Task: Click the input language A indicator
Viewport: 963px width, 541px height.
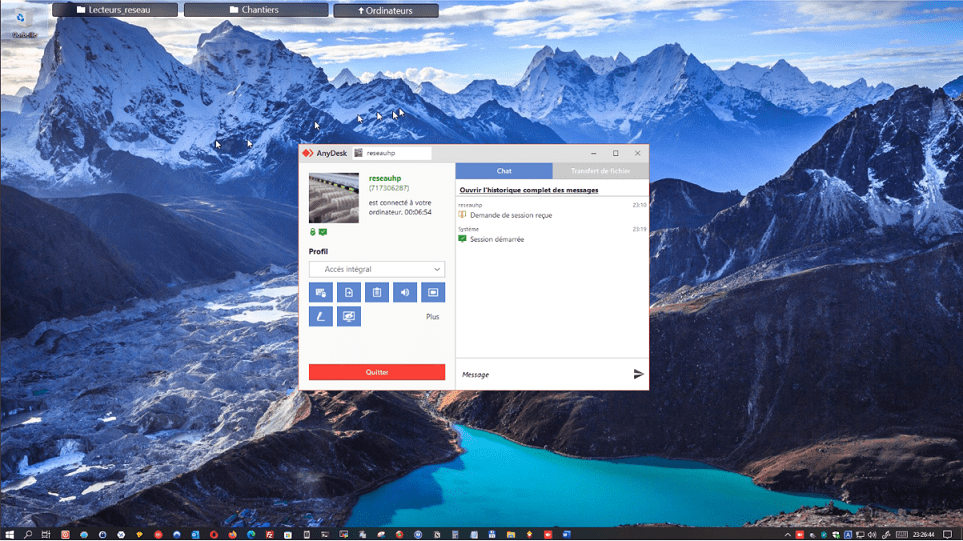Action: click(848, 534)
